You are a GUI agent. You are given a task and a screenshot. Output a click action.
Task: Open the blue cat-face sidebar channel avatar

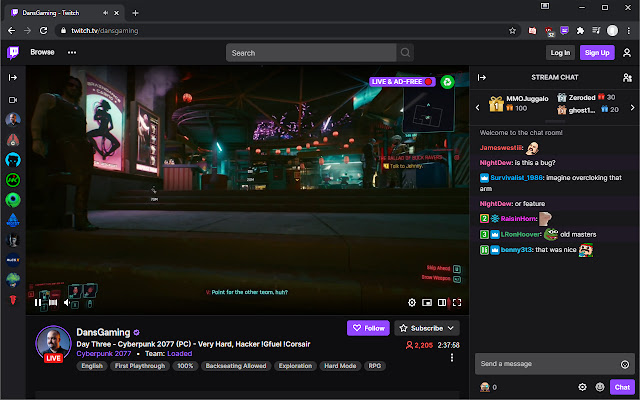pyautogui.click(x=13, y=160)
